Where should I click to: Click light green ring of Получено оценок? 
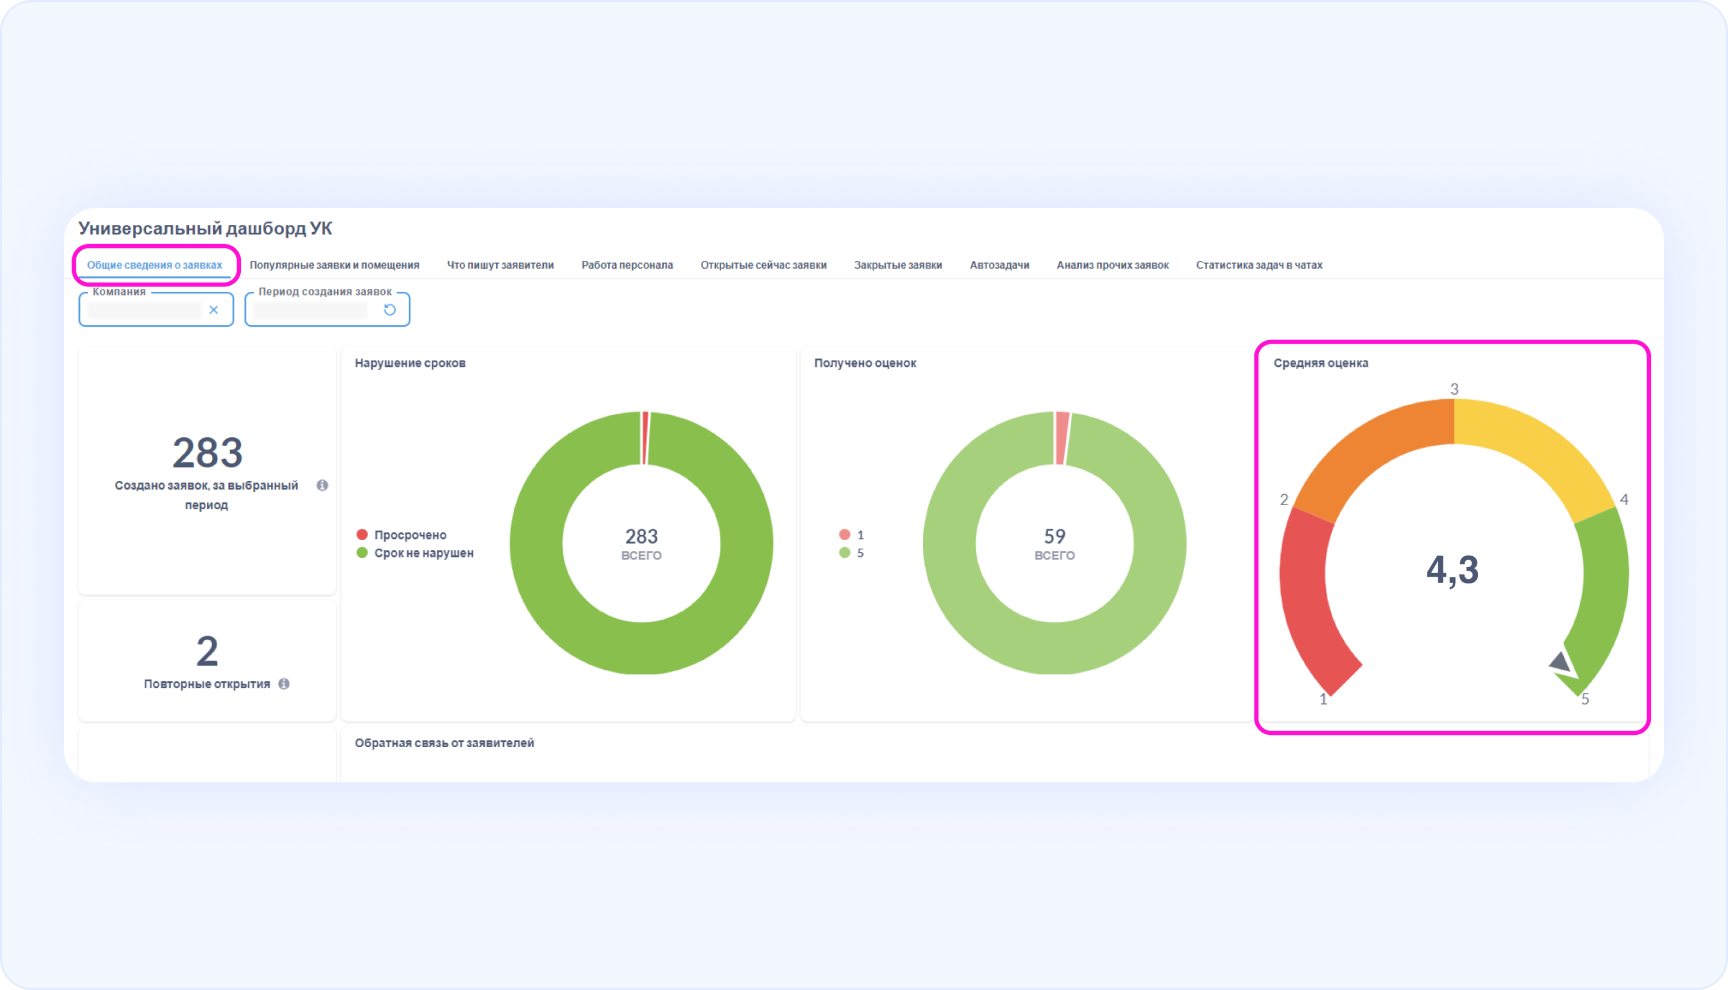950,544
